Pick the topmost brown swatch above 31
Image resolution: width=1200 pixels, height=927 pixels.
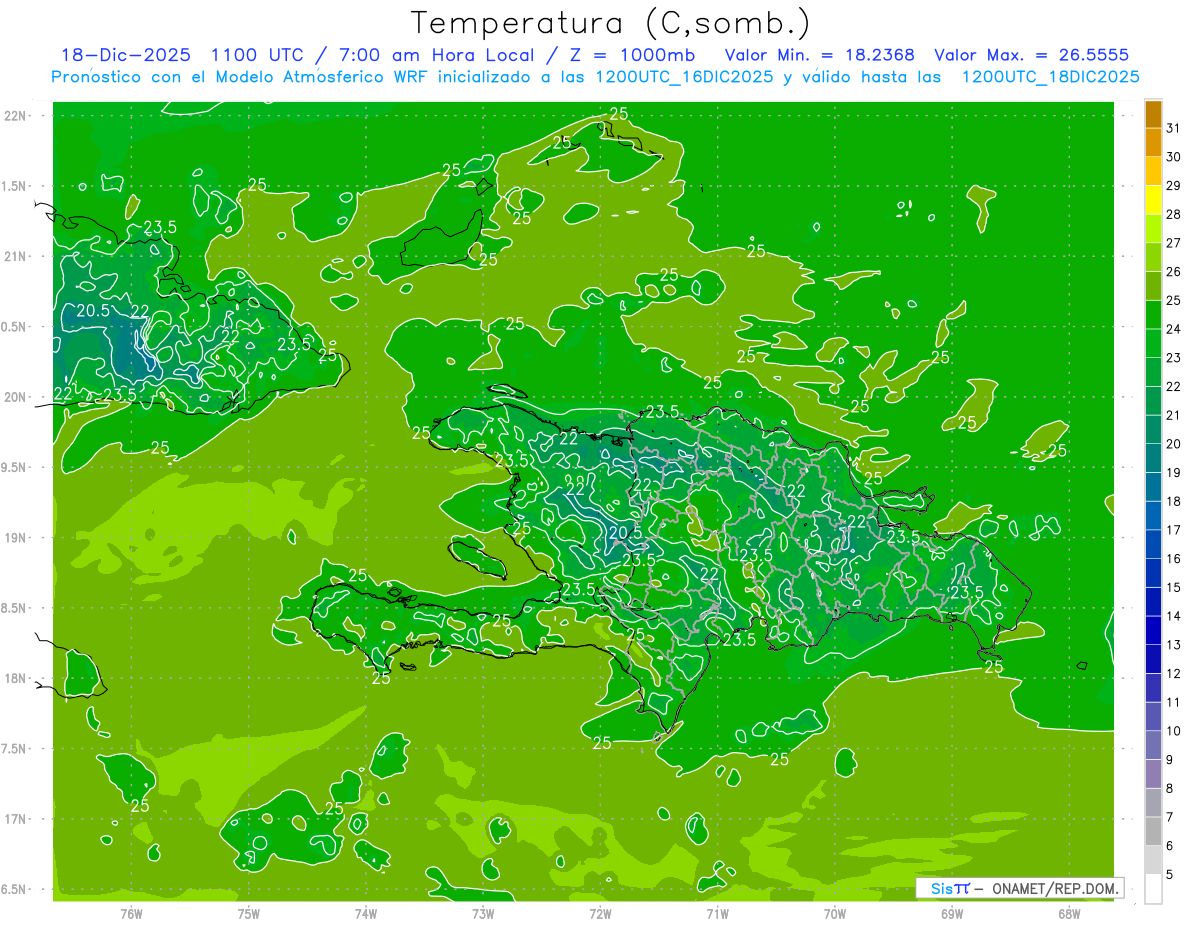coord(1153,113)
